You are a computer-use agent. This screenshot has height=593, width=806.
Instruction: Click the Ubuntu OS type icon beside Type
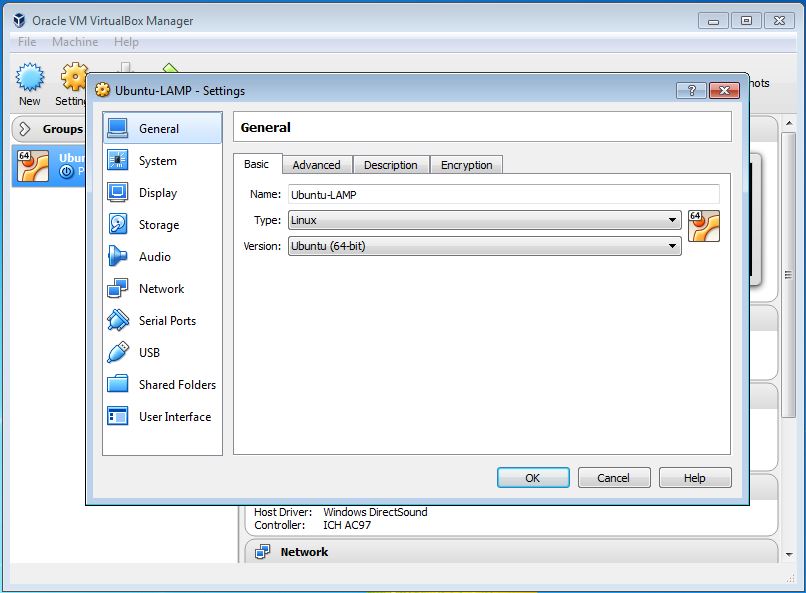pyautogui.click(x=704, y=226)
